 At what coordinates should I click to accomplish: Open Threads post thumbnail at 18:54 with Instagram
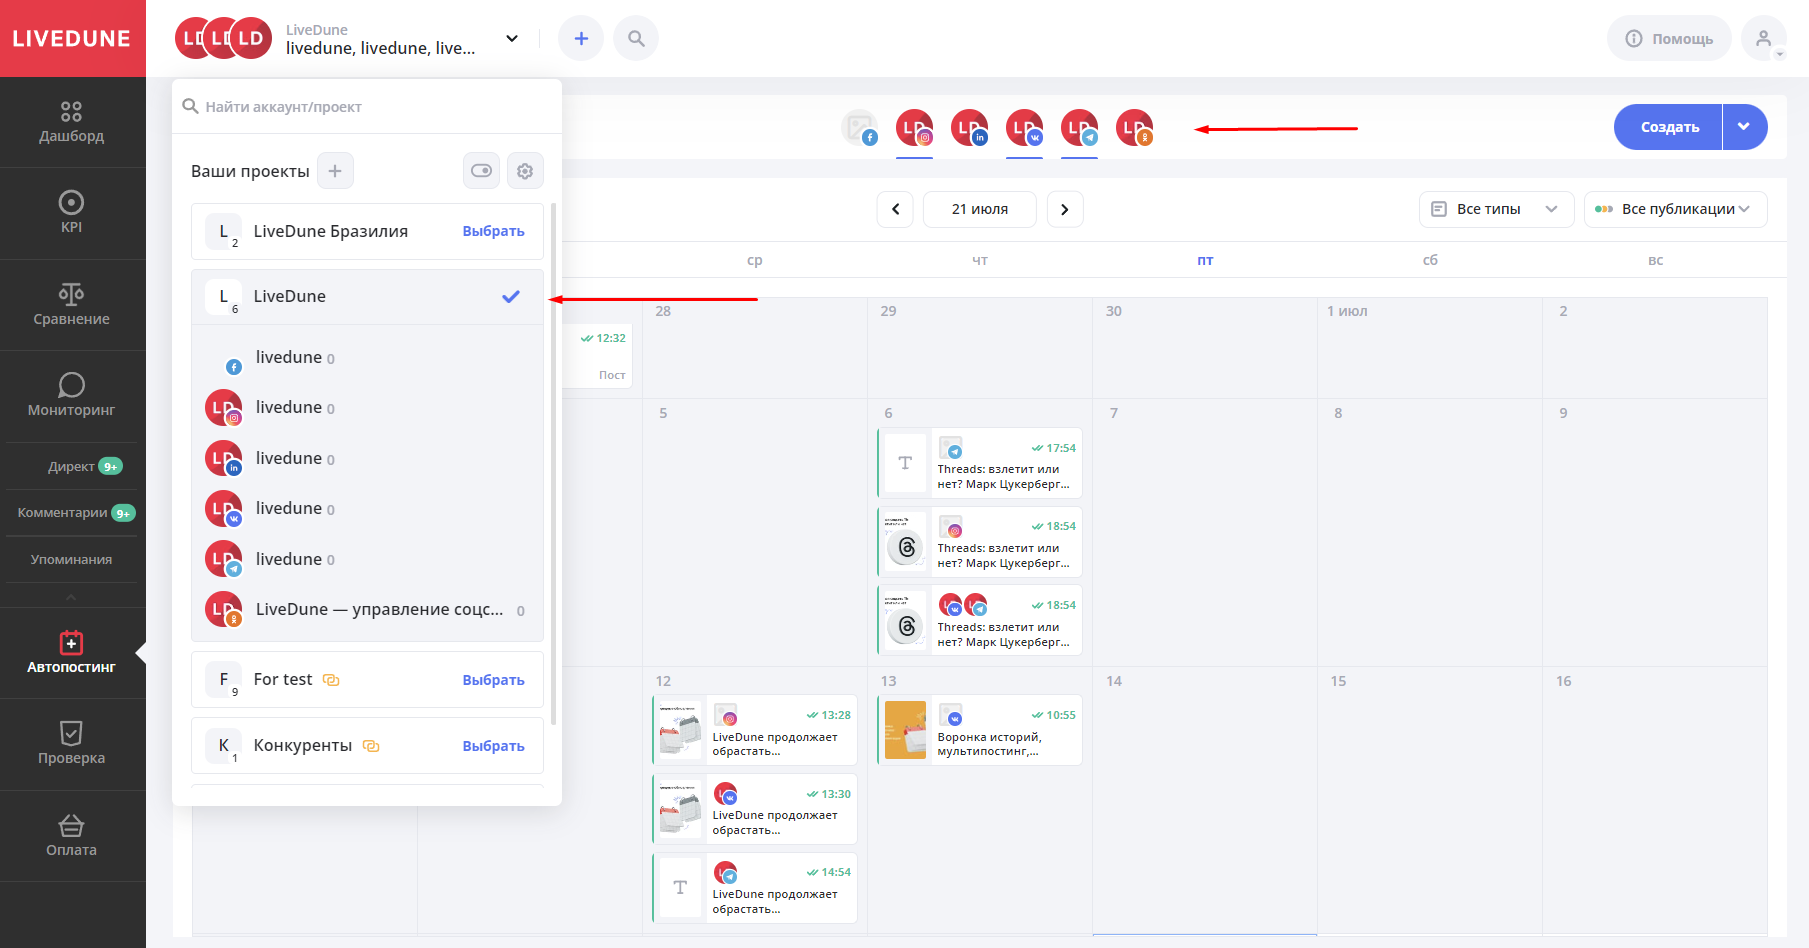[906, 542]
